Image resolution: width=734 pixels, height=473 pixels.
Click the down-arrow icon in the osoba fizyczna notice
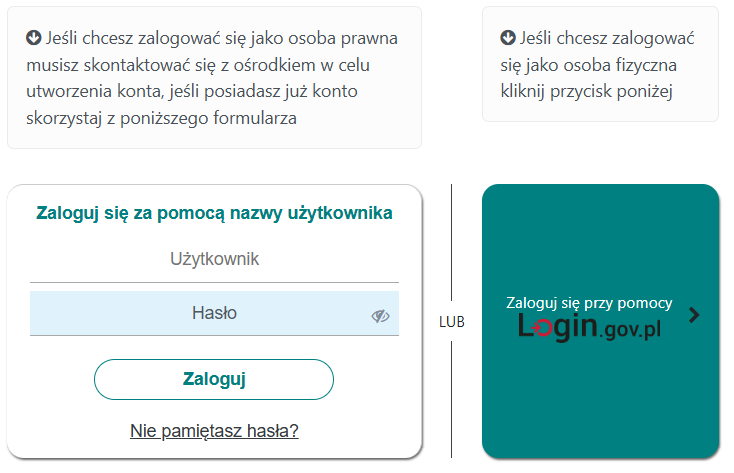click(x=508, y=38)
